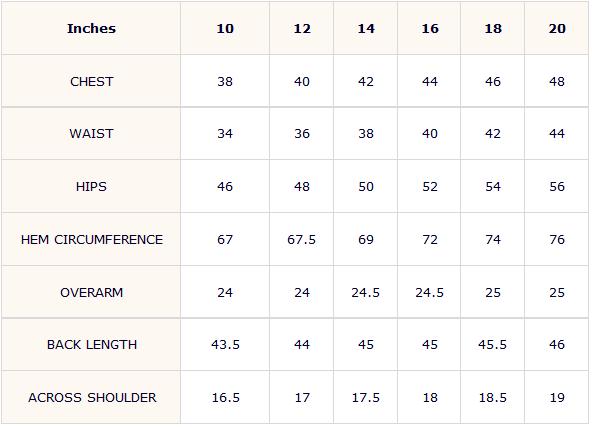Image resolution: width=592 pixels, height=427 pixels.
Task: Select the size 20 column header
Action: 557,29
